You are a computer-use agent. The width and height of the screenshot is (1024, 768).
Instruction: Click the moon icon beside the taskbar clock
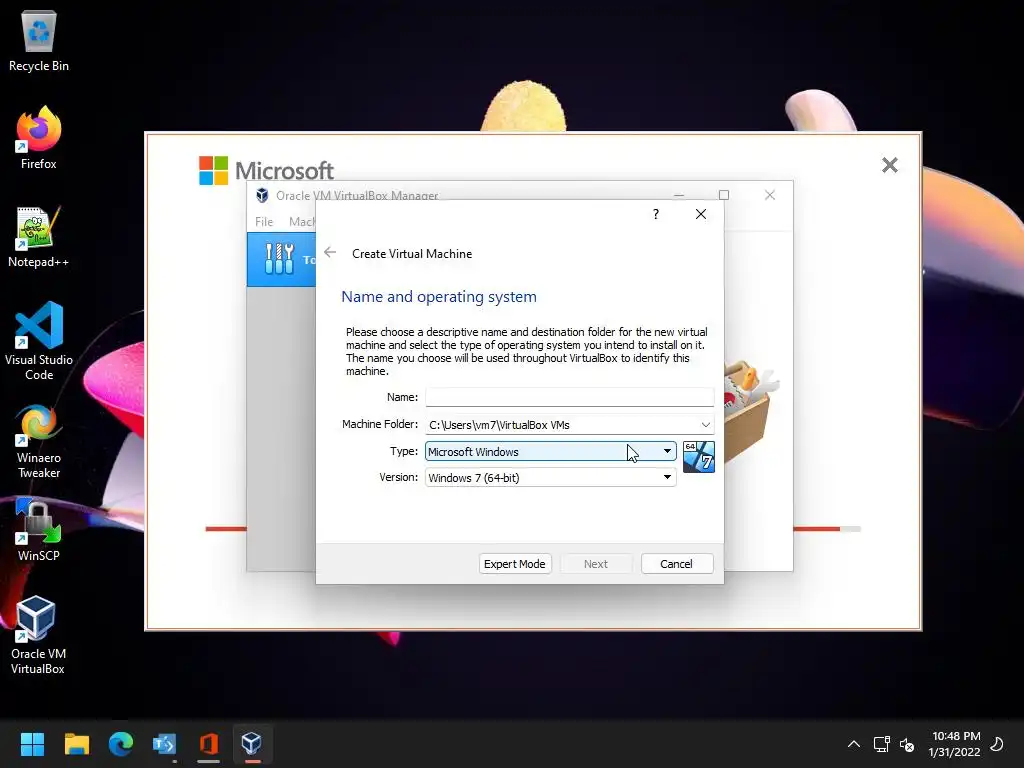pos(997,744)
